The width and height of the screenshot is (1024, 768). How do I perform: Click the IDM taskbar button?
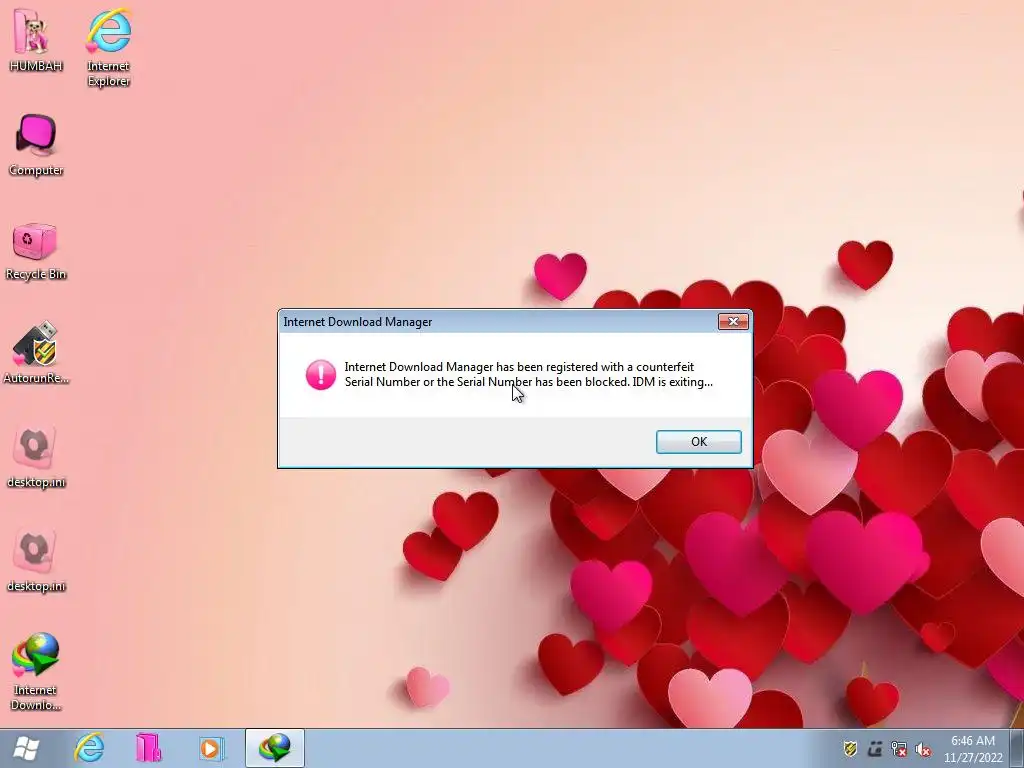click(274, 748)
